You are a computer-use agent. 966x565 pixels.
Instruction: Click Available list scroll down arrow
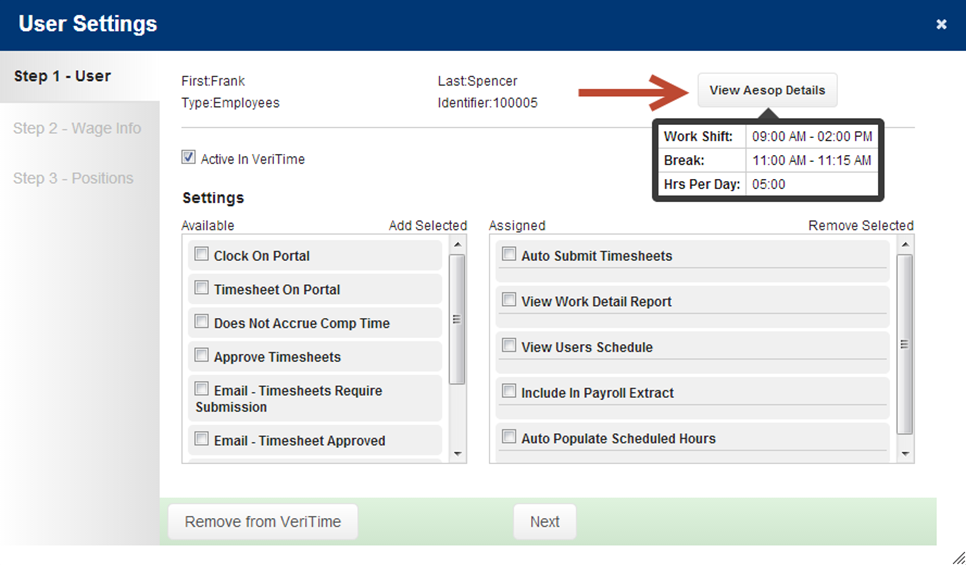click(x=457, y=454)
